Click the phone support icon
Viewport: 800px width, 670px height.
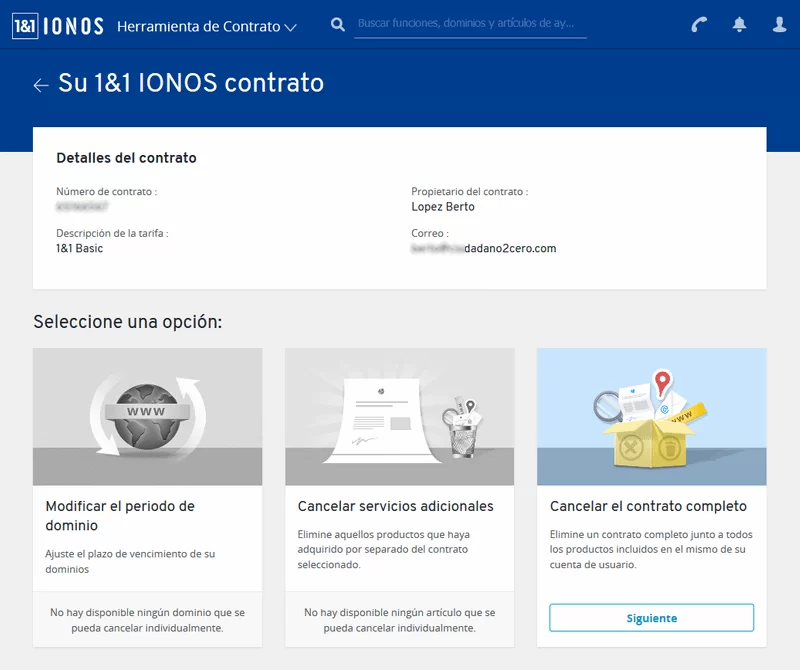pos(699,24)
